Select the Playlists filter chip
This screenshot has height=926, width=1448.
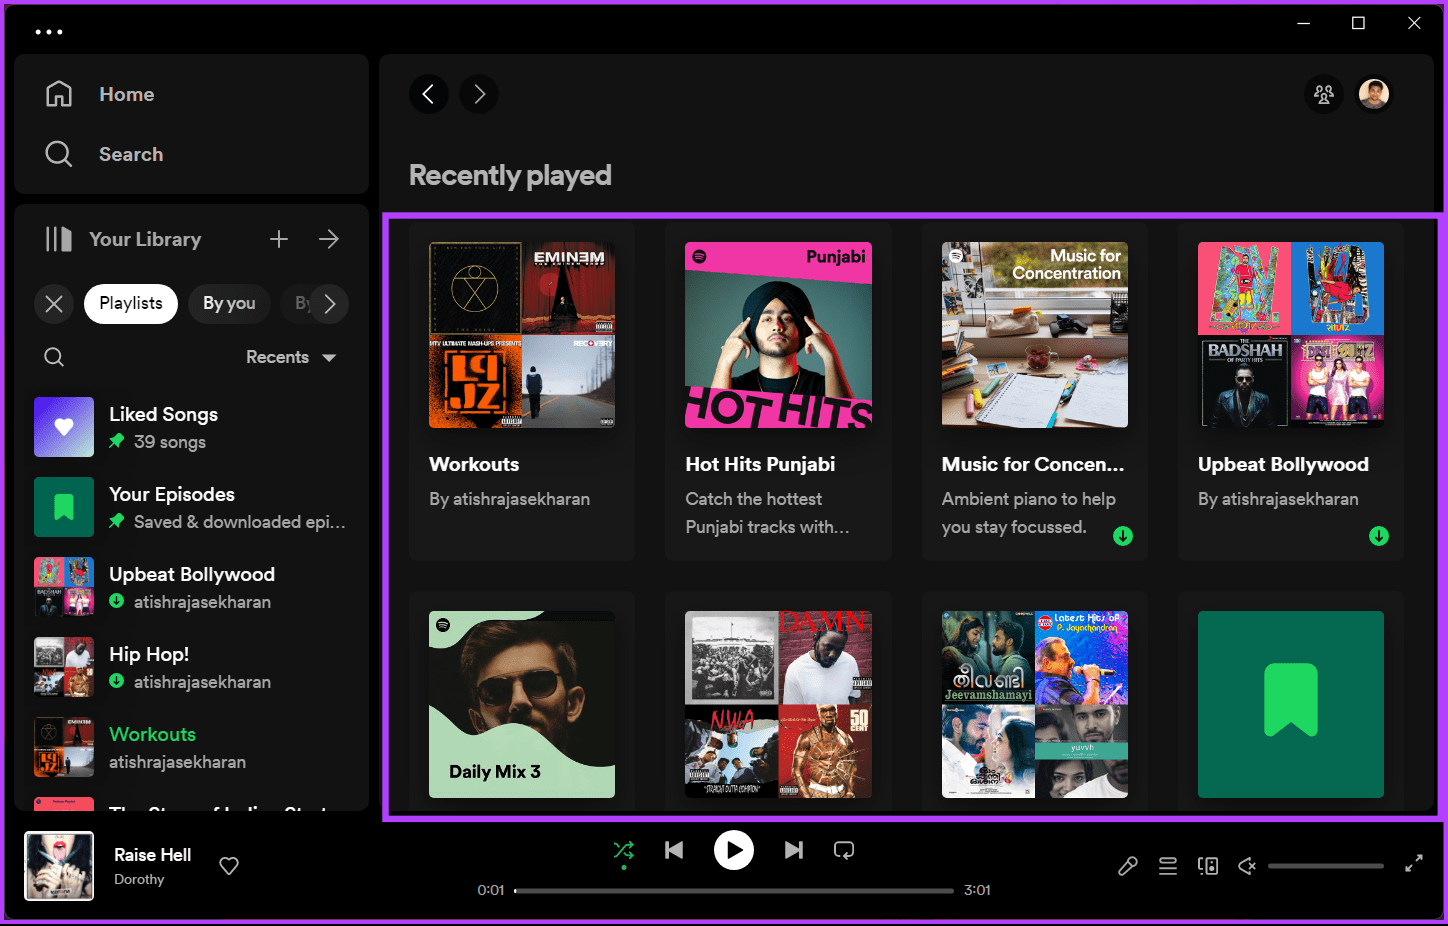pos(131,303)
